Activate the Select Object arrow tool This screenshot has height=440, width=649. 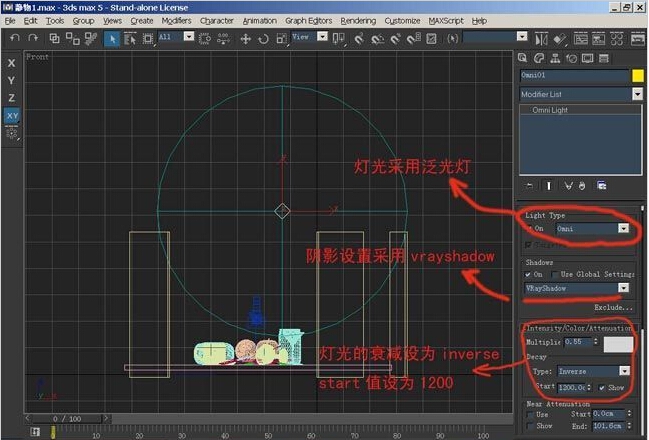tap(112, 39)
